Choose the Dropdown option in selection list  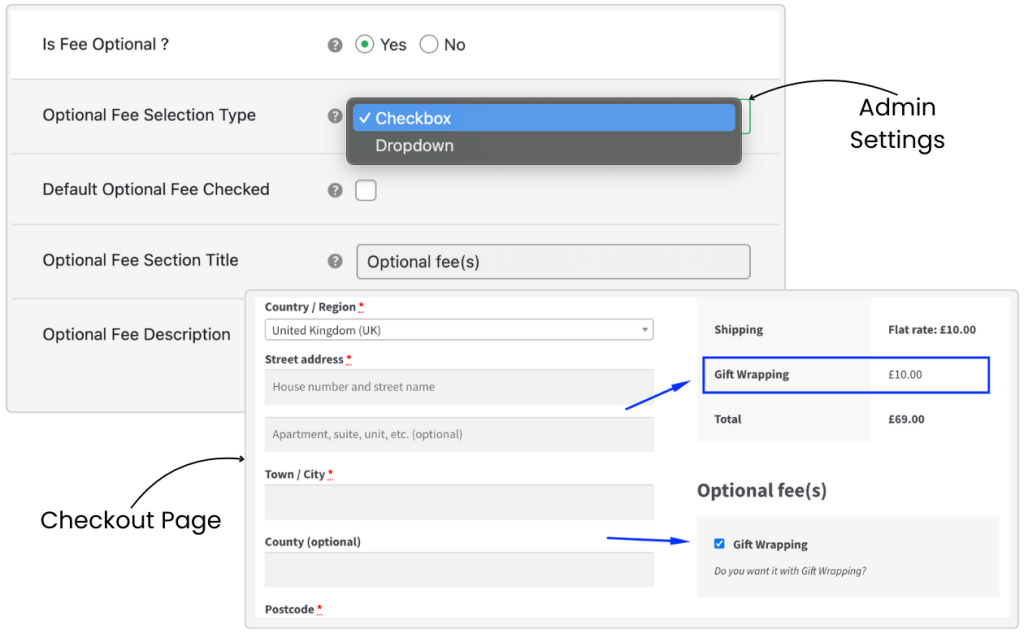pyautogui.click(x=544, y=146)
